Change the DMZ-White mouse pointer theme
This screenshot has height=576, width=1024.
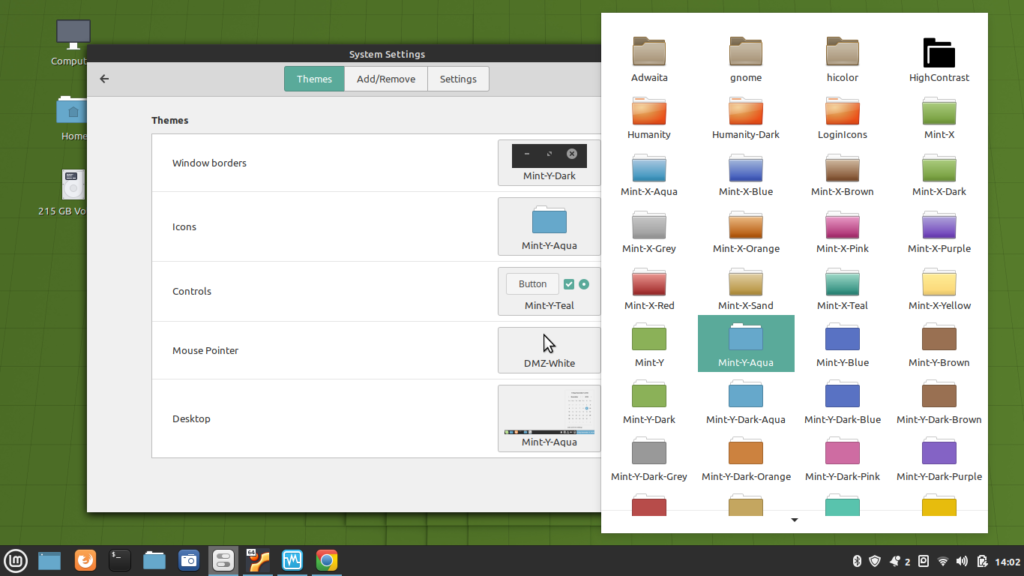tap(549, 350)
